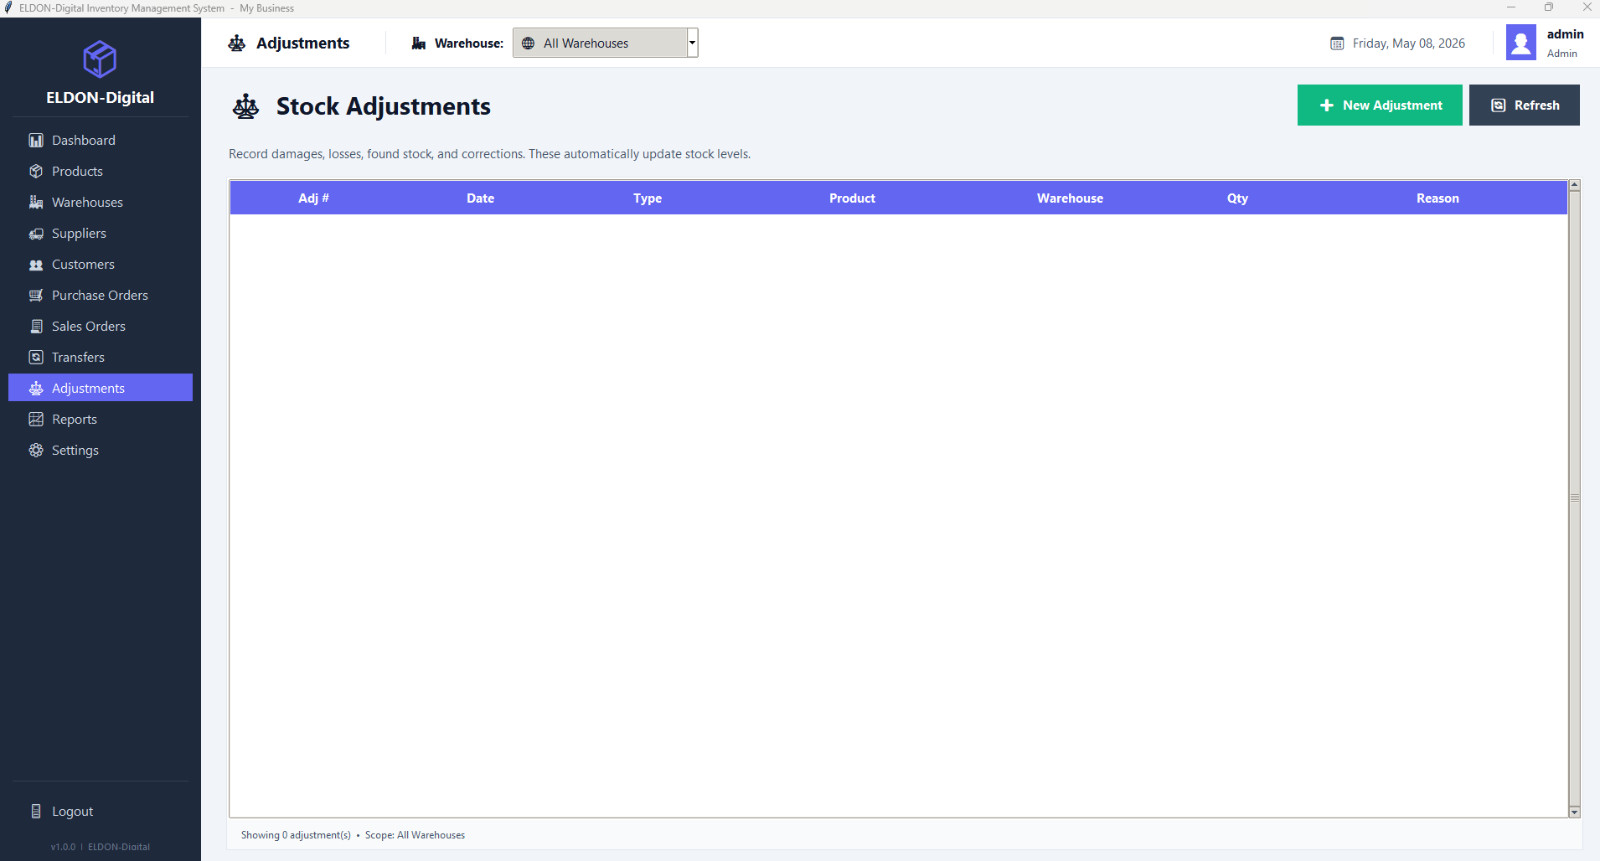Click the warehouse icon beside Warehouse label

(419, 44)
